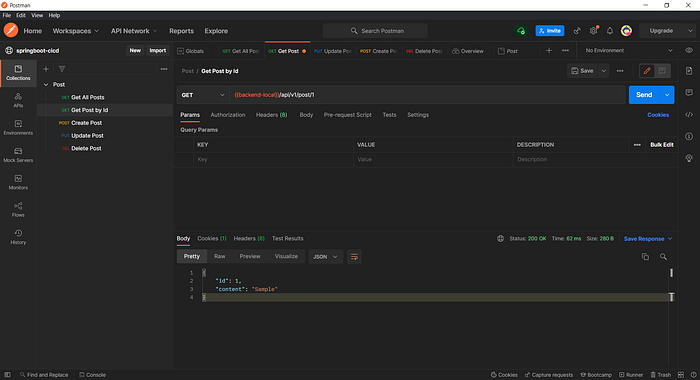
Task: Open the collections panel three-dot options
Action: (x=164, y=69)
